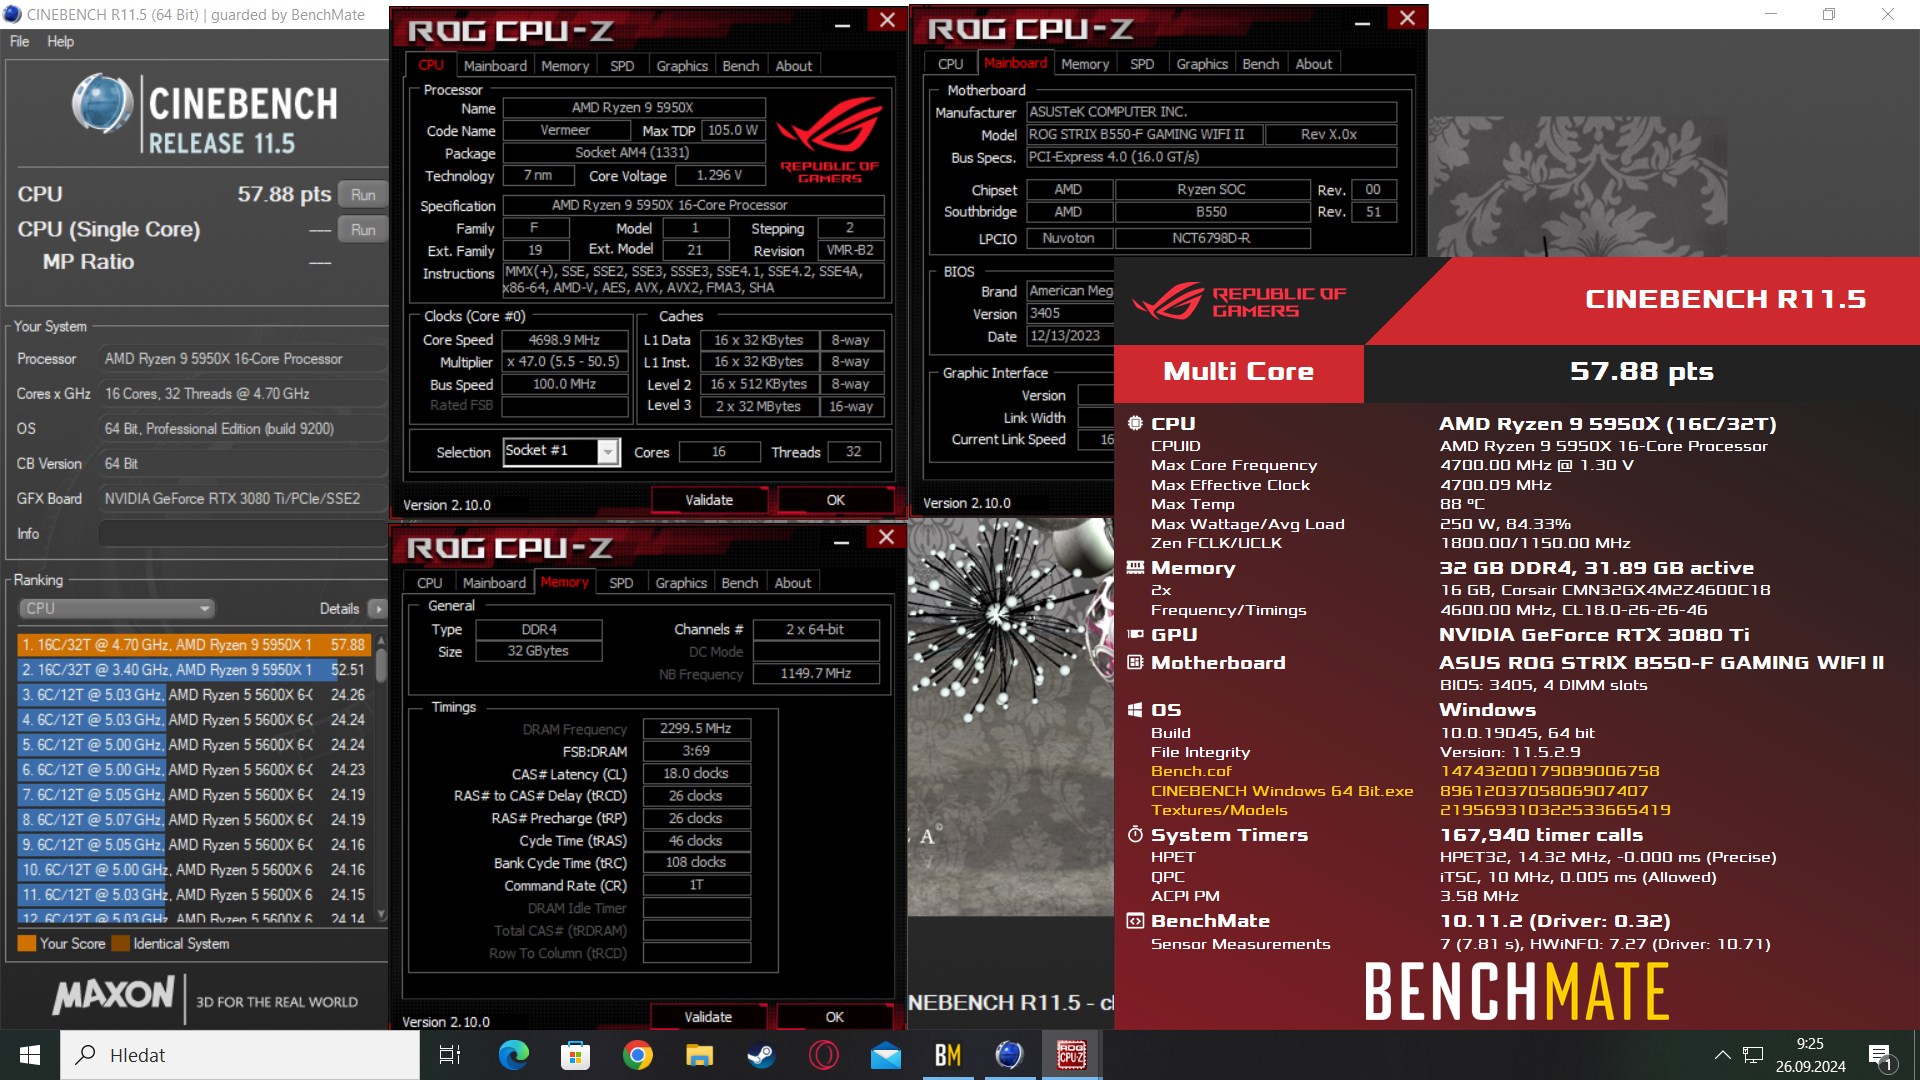Open Graphics tab in Mainboard CPU-Z window
Image resolution: width=1920 pixels, height=1080 pixels.
pyautogui.click(x=1202, y=63)
